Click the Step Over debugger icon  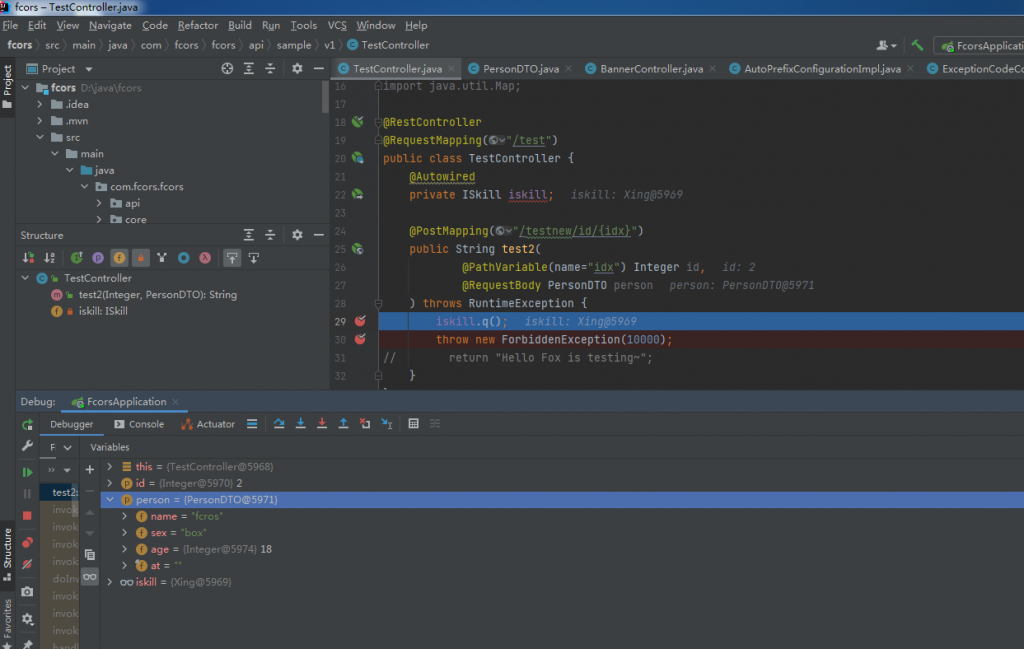pos(279,424)
